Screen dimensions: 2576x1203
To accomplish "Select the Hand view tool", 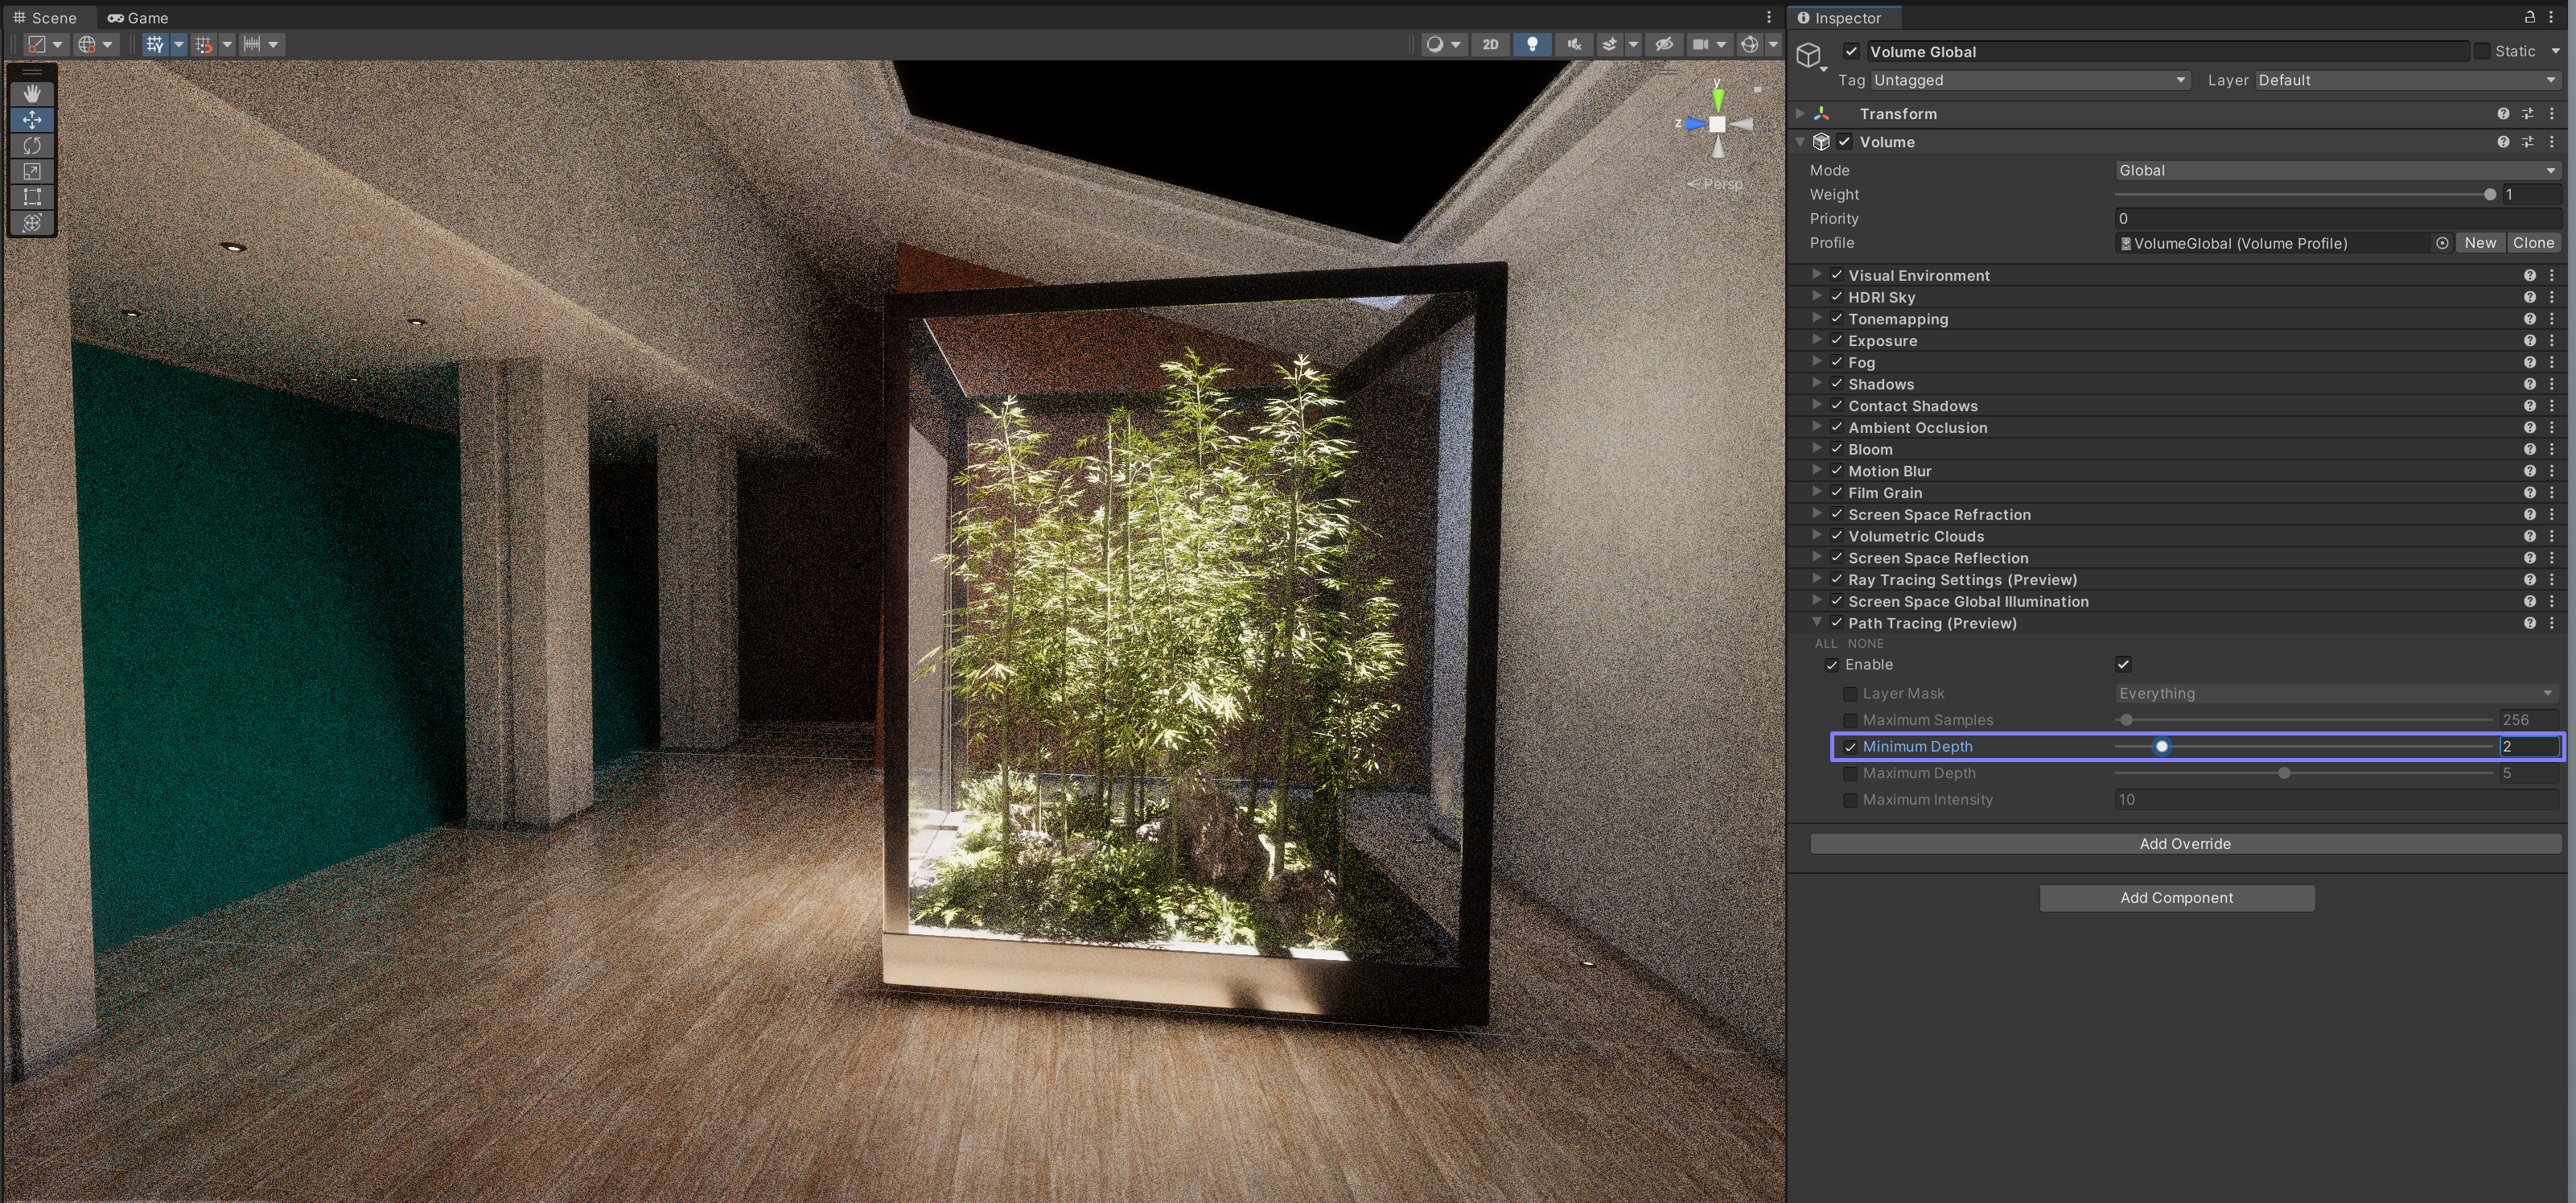I will point(32,93).
